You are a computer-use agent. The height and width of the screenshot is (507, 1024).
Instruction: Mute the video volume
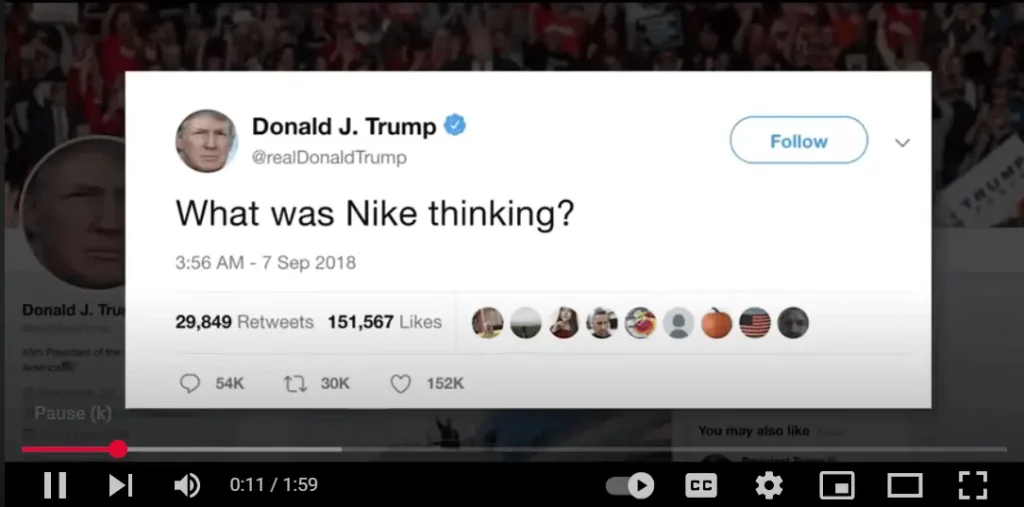187,485
